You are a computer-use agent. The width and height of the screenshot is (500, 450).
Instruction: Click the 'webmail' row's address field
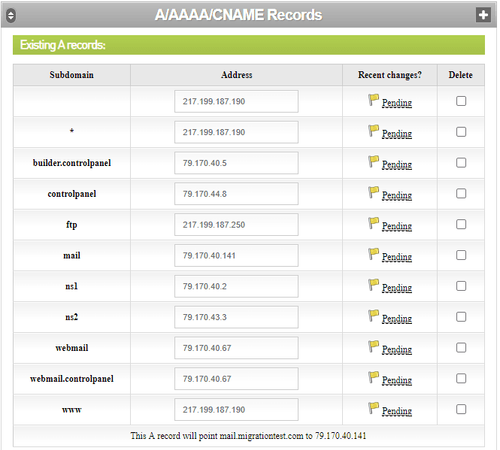(x=236, y=348)
